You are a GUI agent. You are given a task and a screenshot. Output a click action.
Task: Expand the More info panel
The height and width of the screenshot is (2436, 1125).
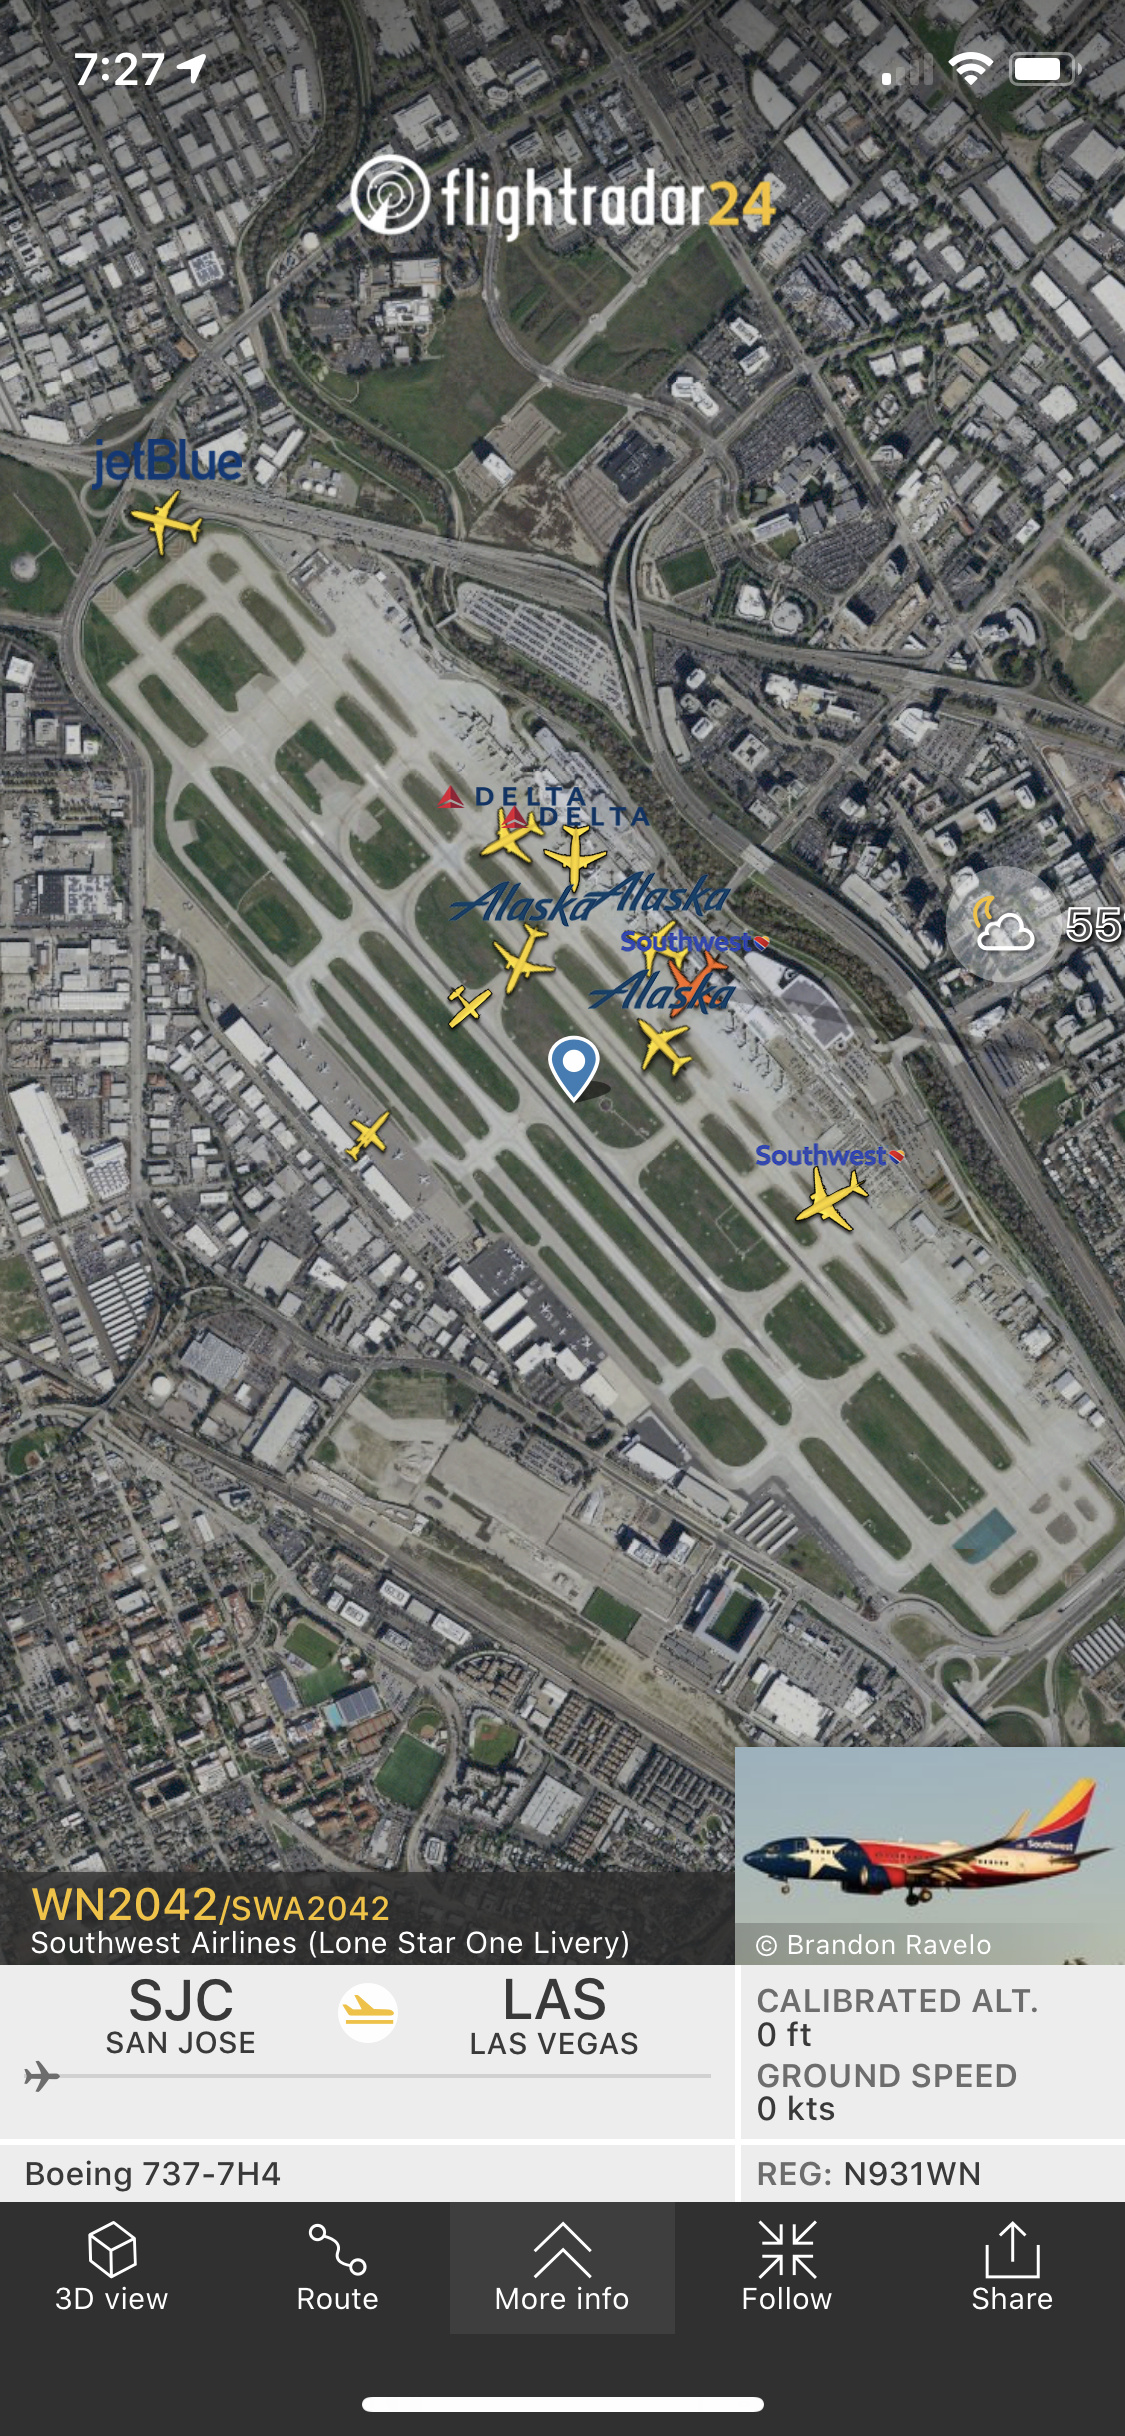[x=562, y=2268]
